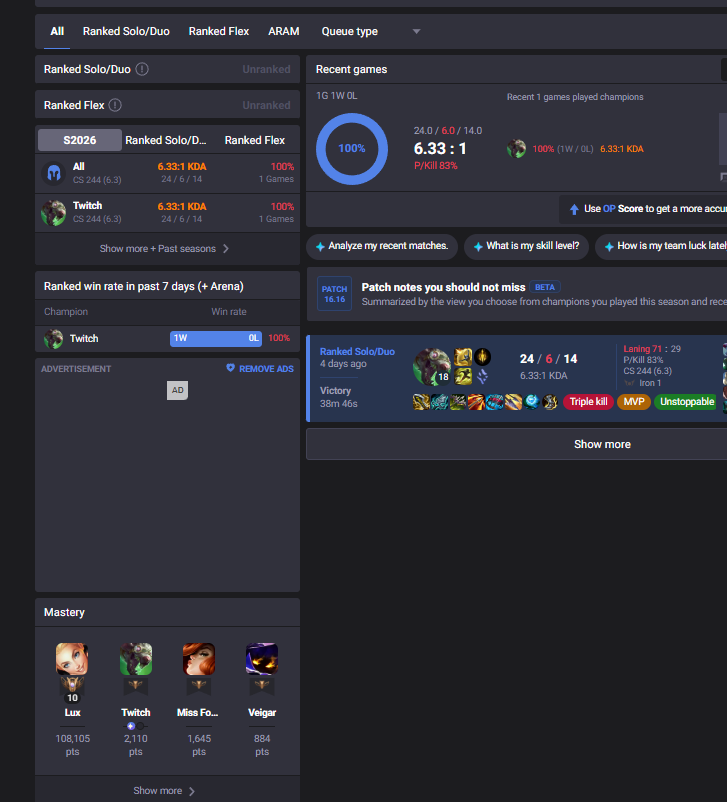Select the purple secondary rune icon in match row
This screenshot has width=727, height=802.
[x=482, y=376]
